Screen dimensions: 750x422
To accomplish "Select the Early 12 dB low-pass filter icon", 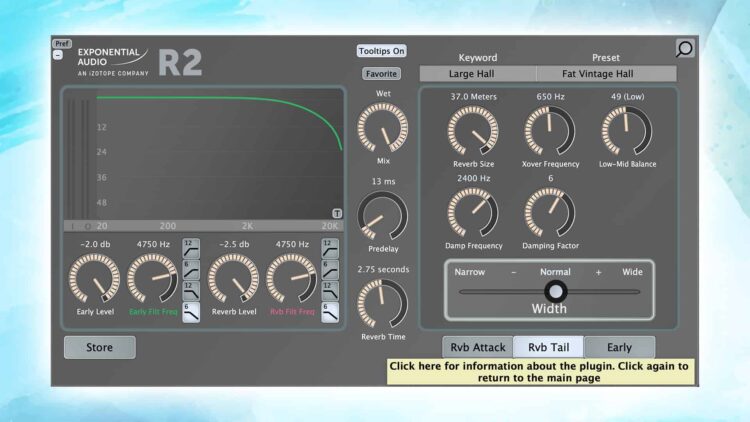I will 191,291.
